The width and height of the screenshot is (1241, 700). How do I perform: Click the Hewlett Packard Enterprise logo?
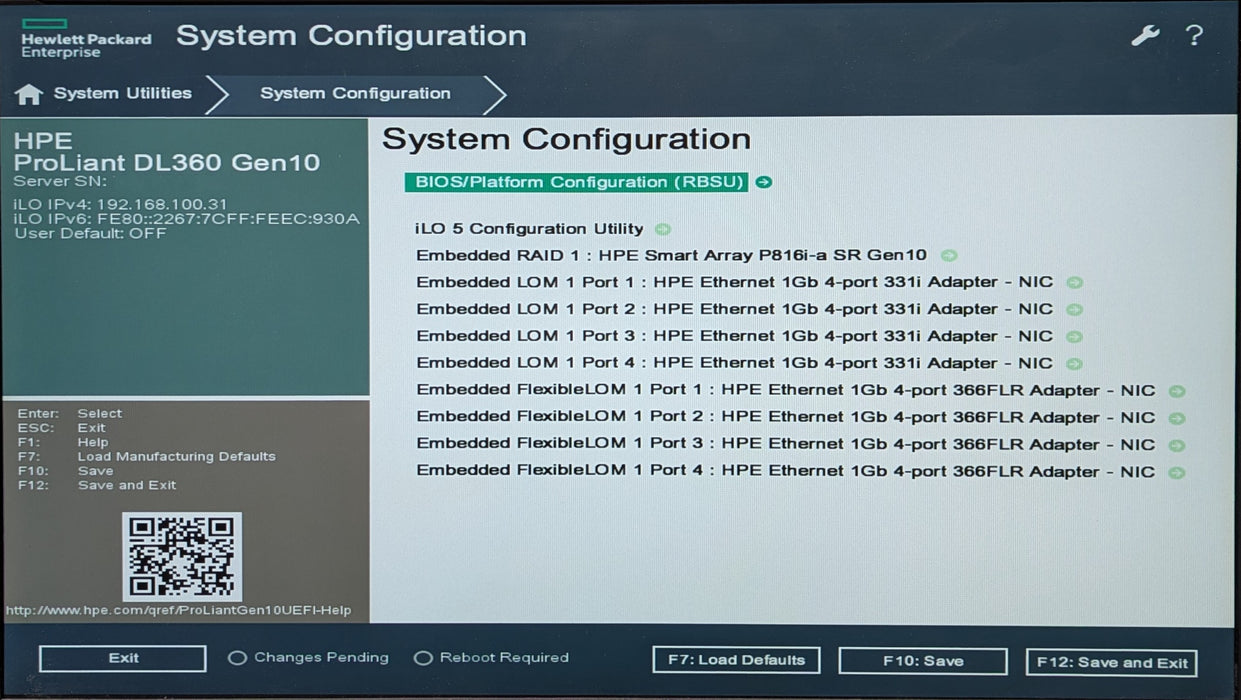click(86, 38)
